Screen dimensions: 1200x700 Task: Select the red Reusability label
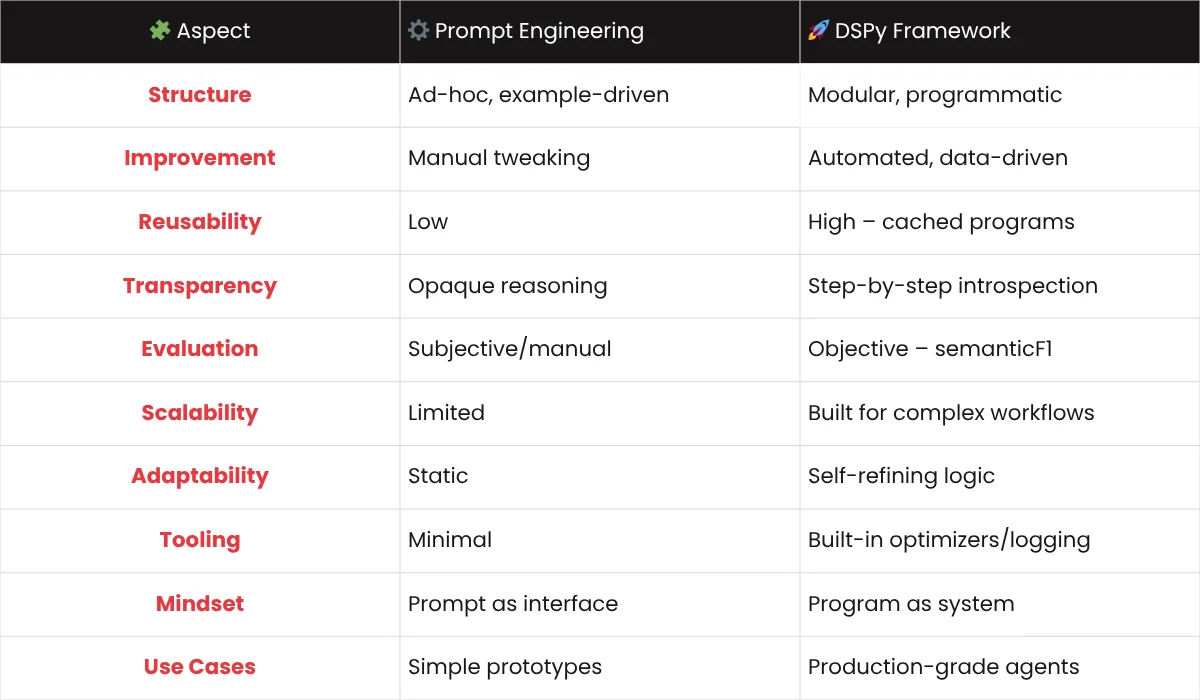pos(200,222)
